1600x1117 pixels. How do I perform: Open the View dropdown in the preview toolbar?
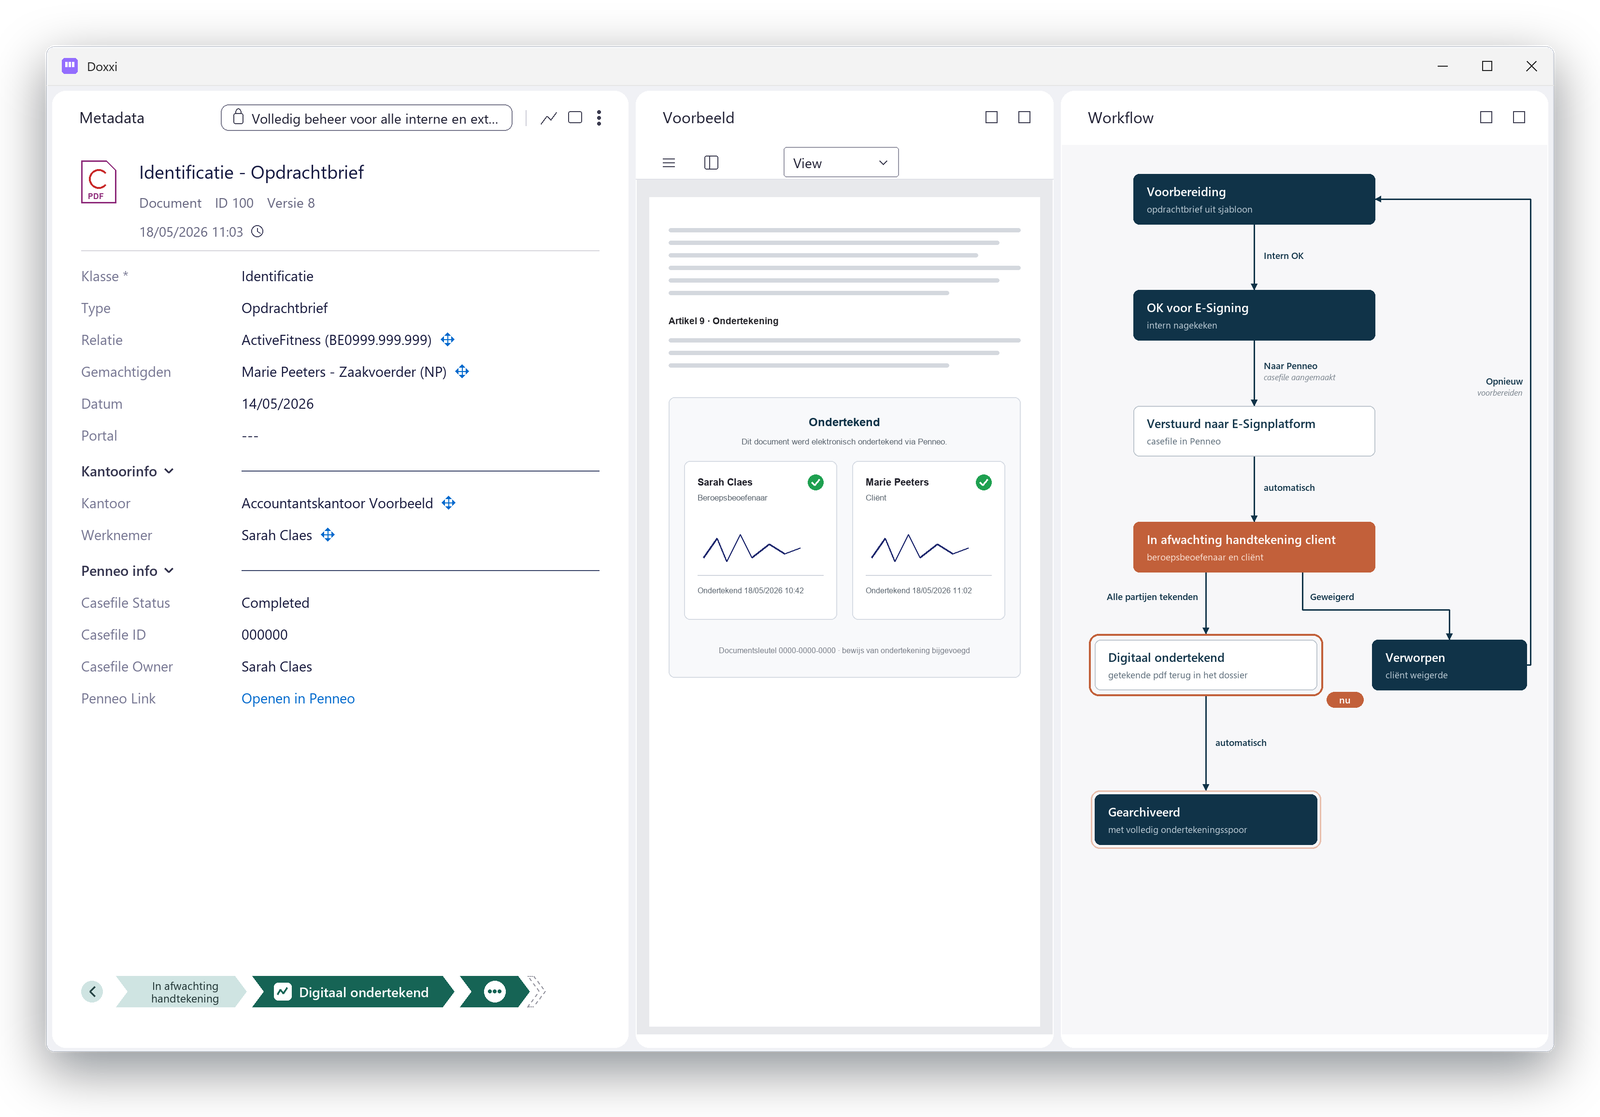click(x=841, y=163)
